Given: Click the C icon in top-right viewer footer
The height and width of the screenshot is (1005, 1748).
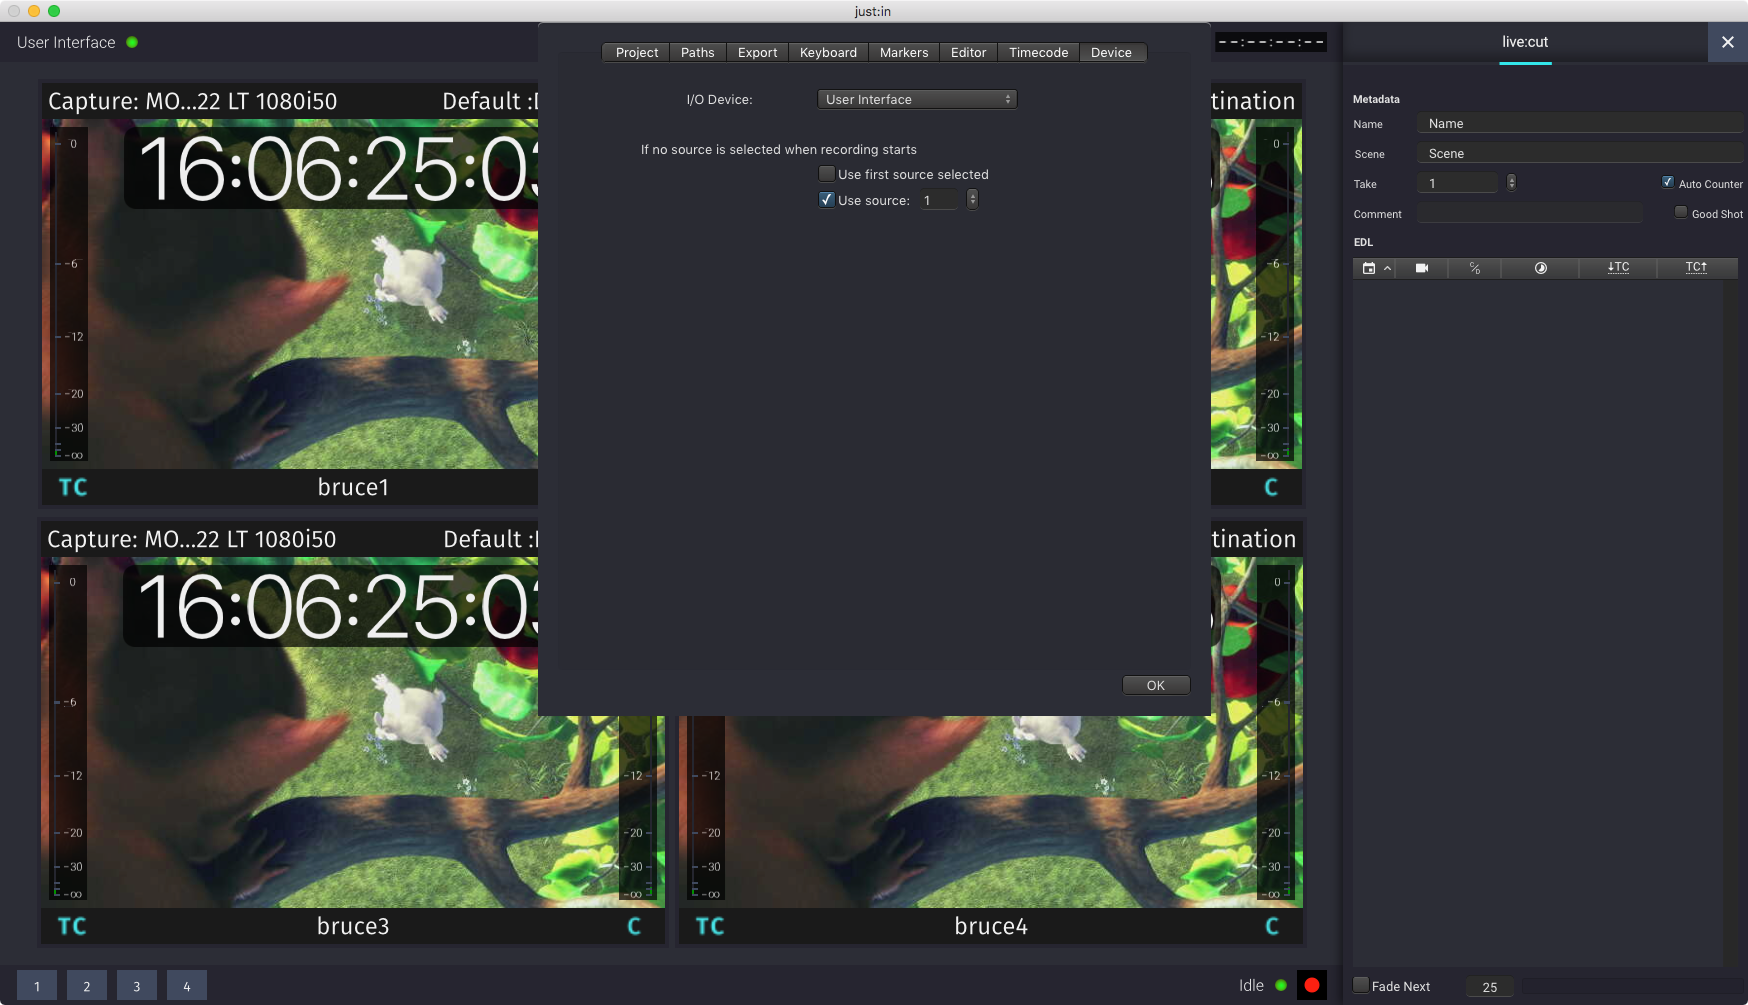Looking at the screenshot, I should pos(1271,487).
